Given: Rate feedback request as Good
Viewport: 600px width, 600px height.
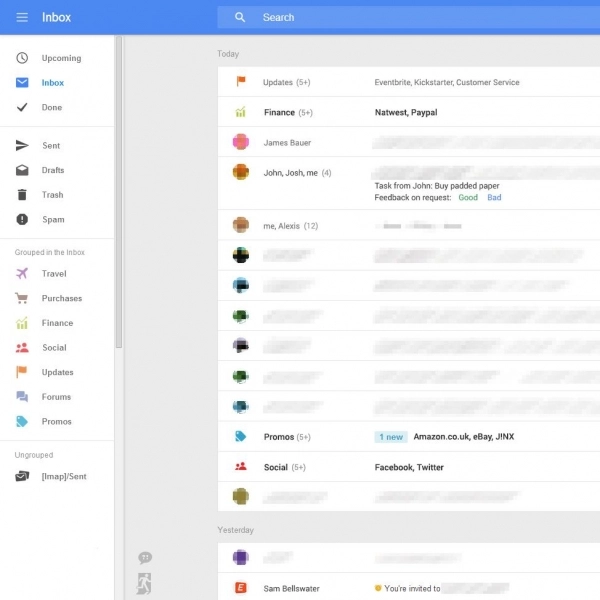Looking at the screenshot, I should click(x=468, y=198).
